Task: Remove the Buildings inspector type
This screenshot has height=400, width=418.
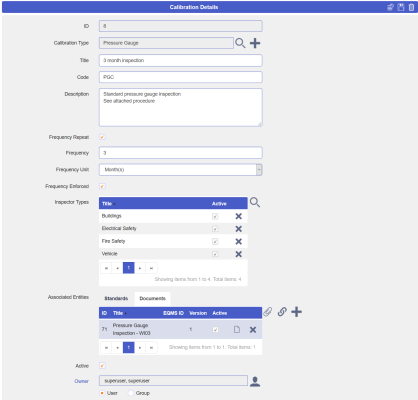Action: coord(239,216)
